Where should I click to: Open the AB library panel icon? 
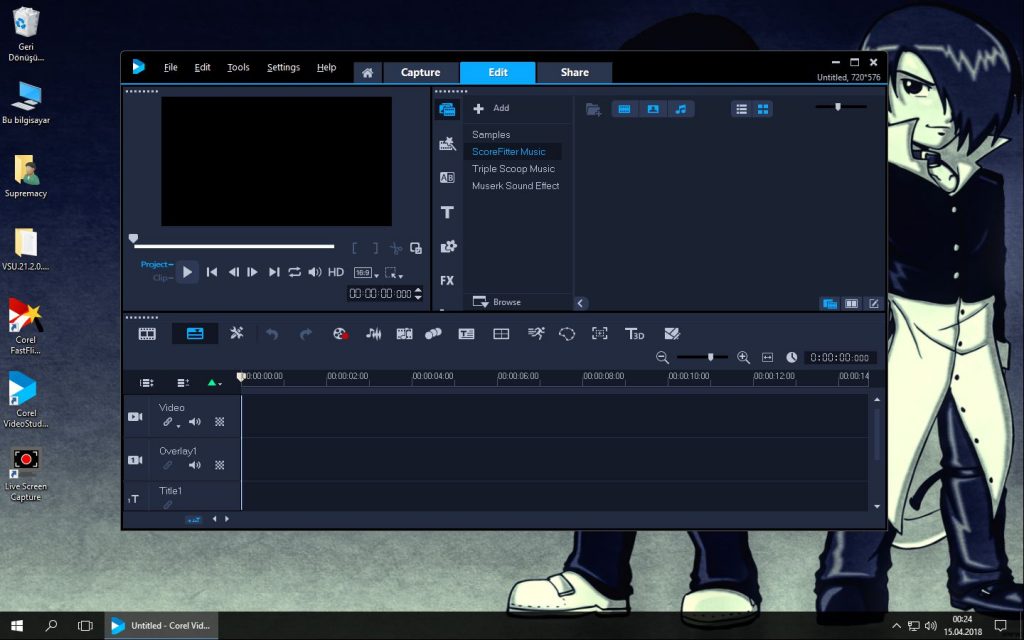click(447, 178)
